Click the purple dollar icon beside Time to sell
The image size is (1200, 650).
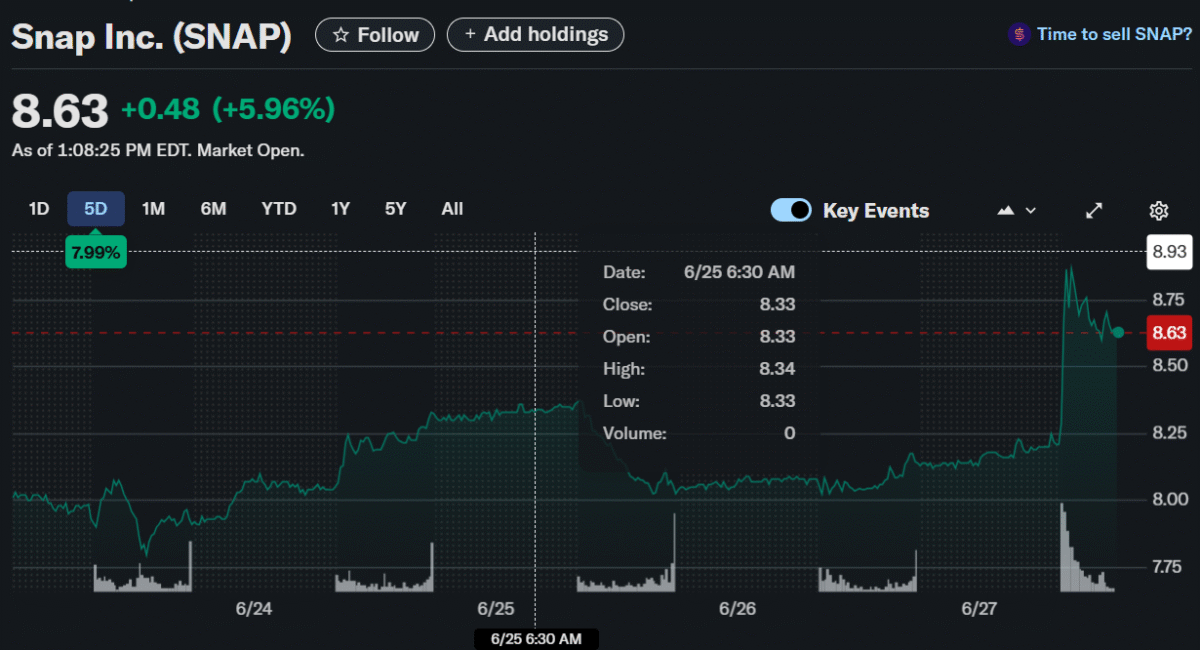coord(1019,34)
